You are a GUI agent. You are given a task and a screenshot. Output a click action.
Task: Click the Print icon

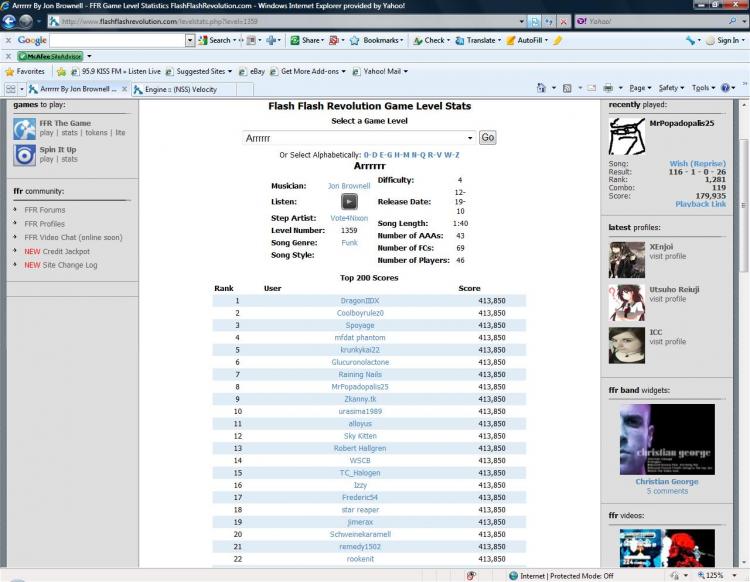click(608, 88)
